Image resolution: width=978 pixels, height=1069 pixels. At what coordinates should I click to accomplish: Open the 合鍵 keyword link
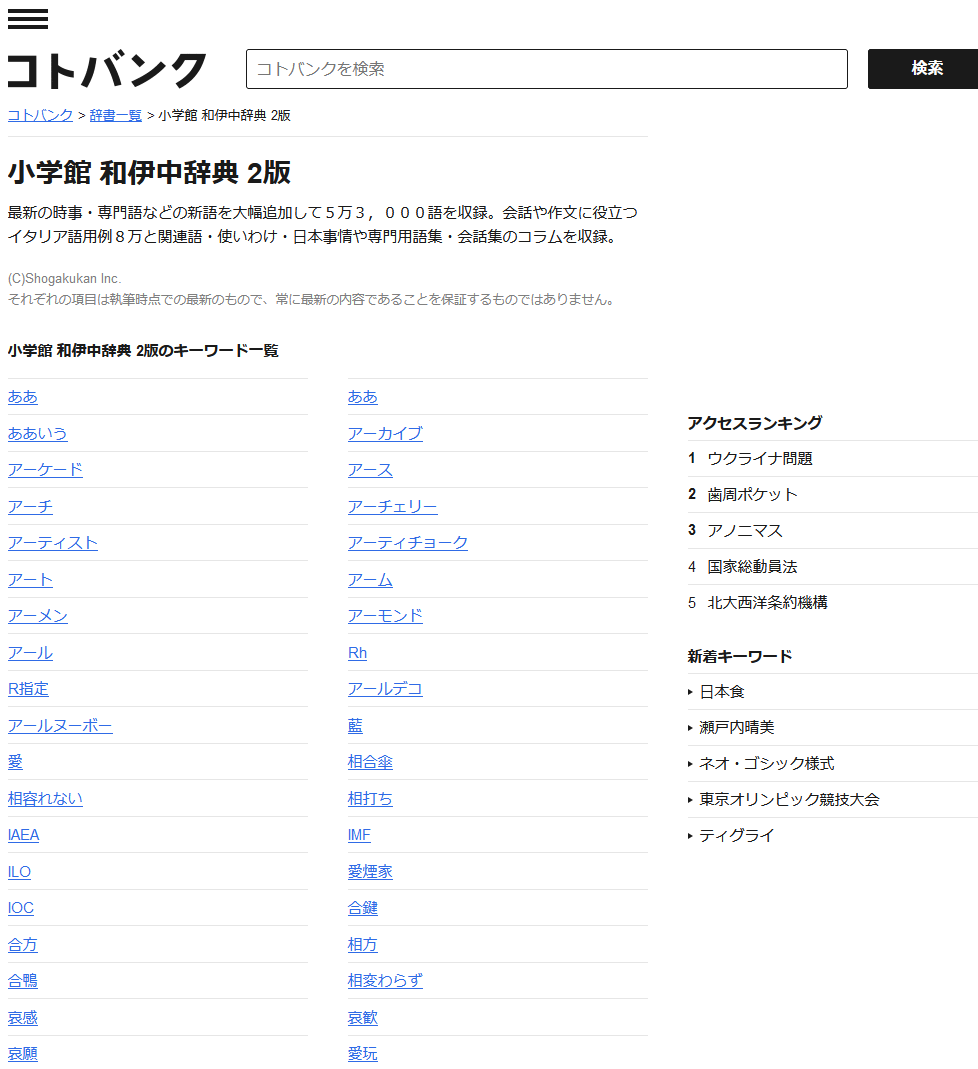click(363, 908)
